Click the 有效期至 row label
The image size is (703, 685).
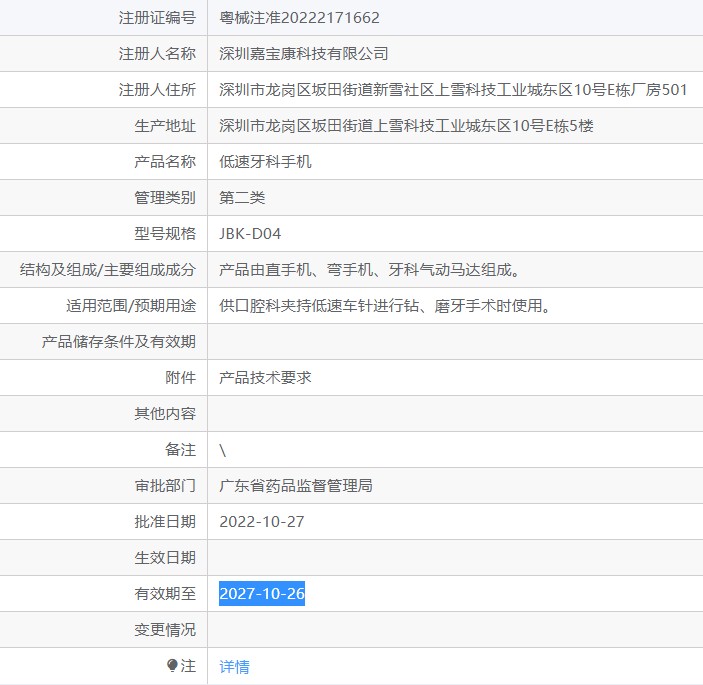(x=165, y=594)
